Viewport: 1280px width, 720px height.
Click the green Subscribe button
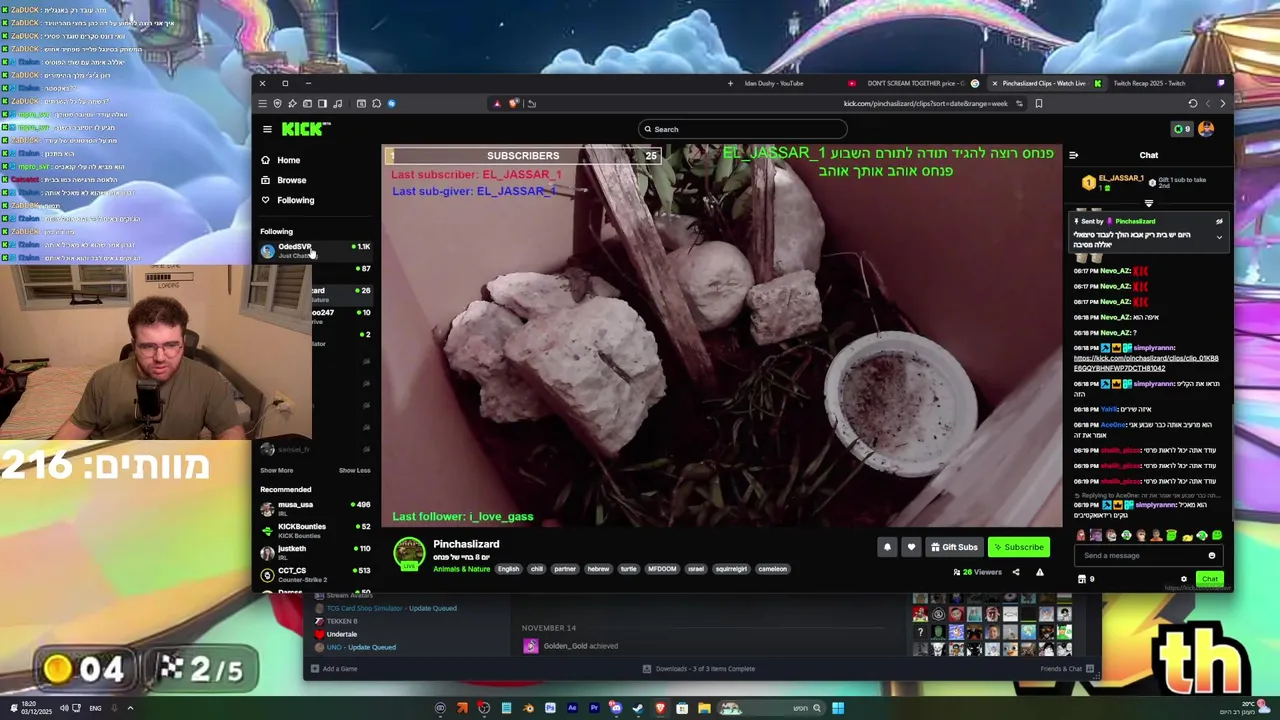(1018, 547)
